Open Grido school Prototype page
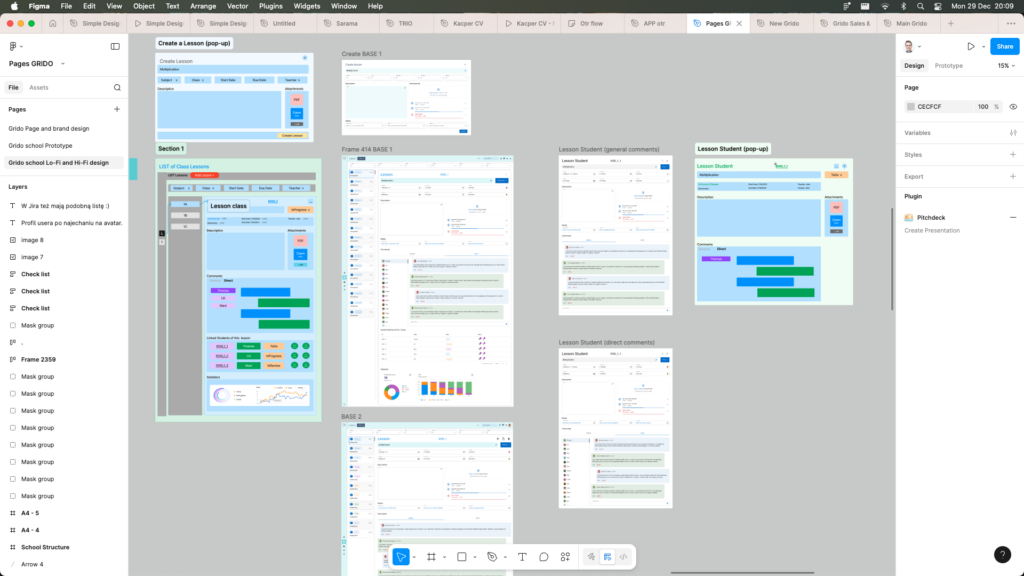The image size is (1024, 576). (40, 145)
